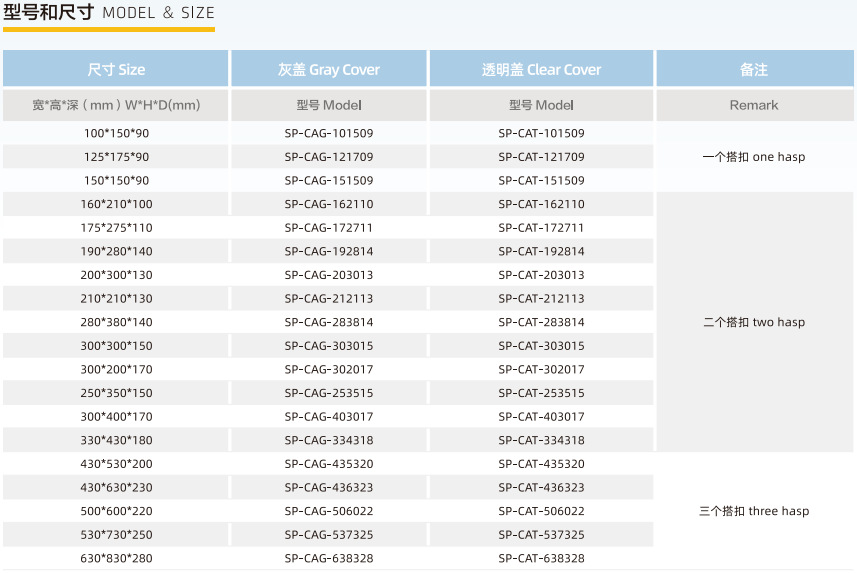The height and width of the screenshot is (573, 857).
Task: Click model SP-CAG-506022
Action: click(x=328, y=511)
